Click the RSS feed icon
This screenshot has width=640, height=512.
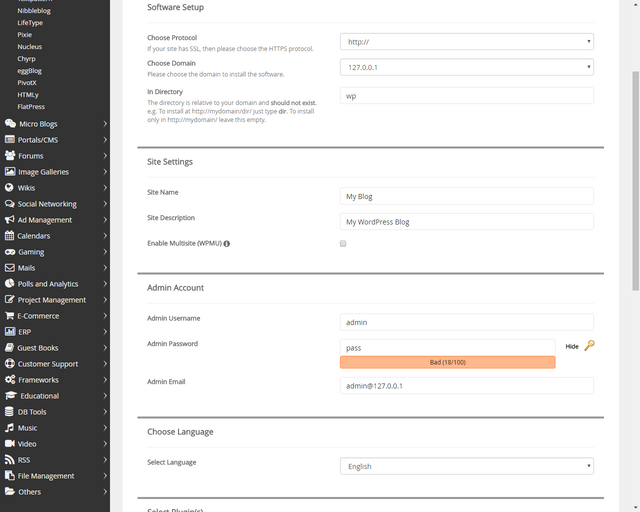click(9, 460)
